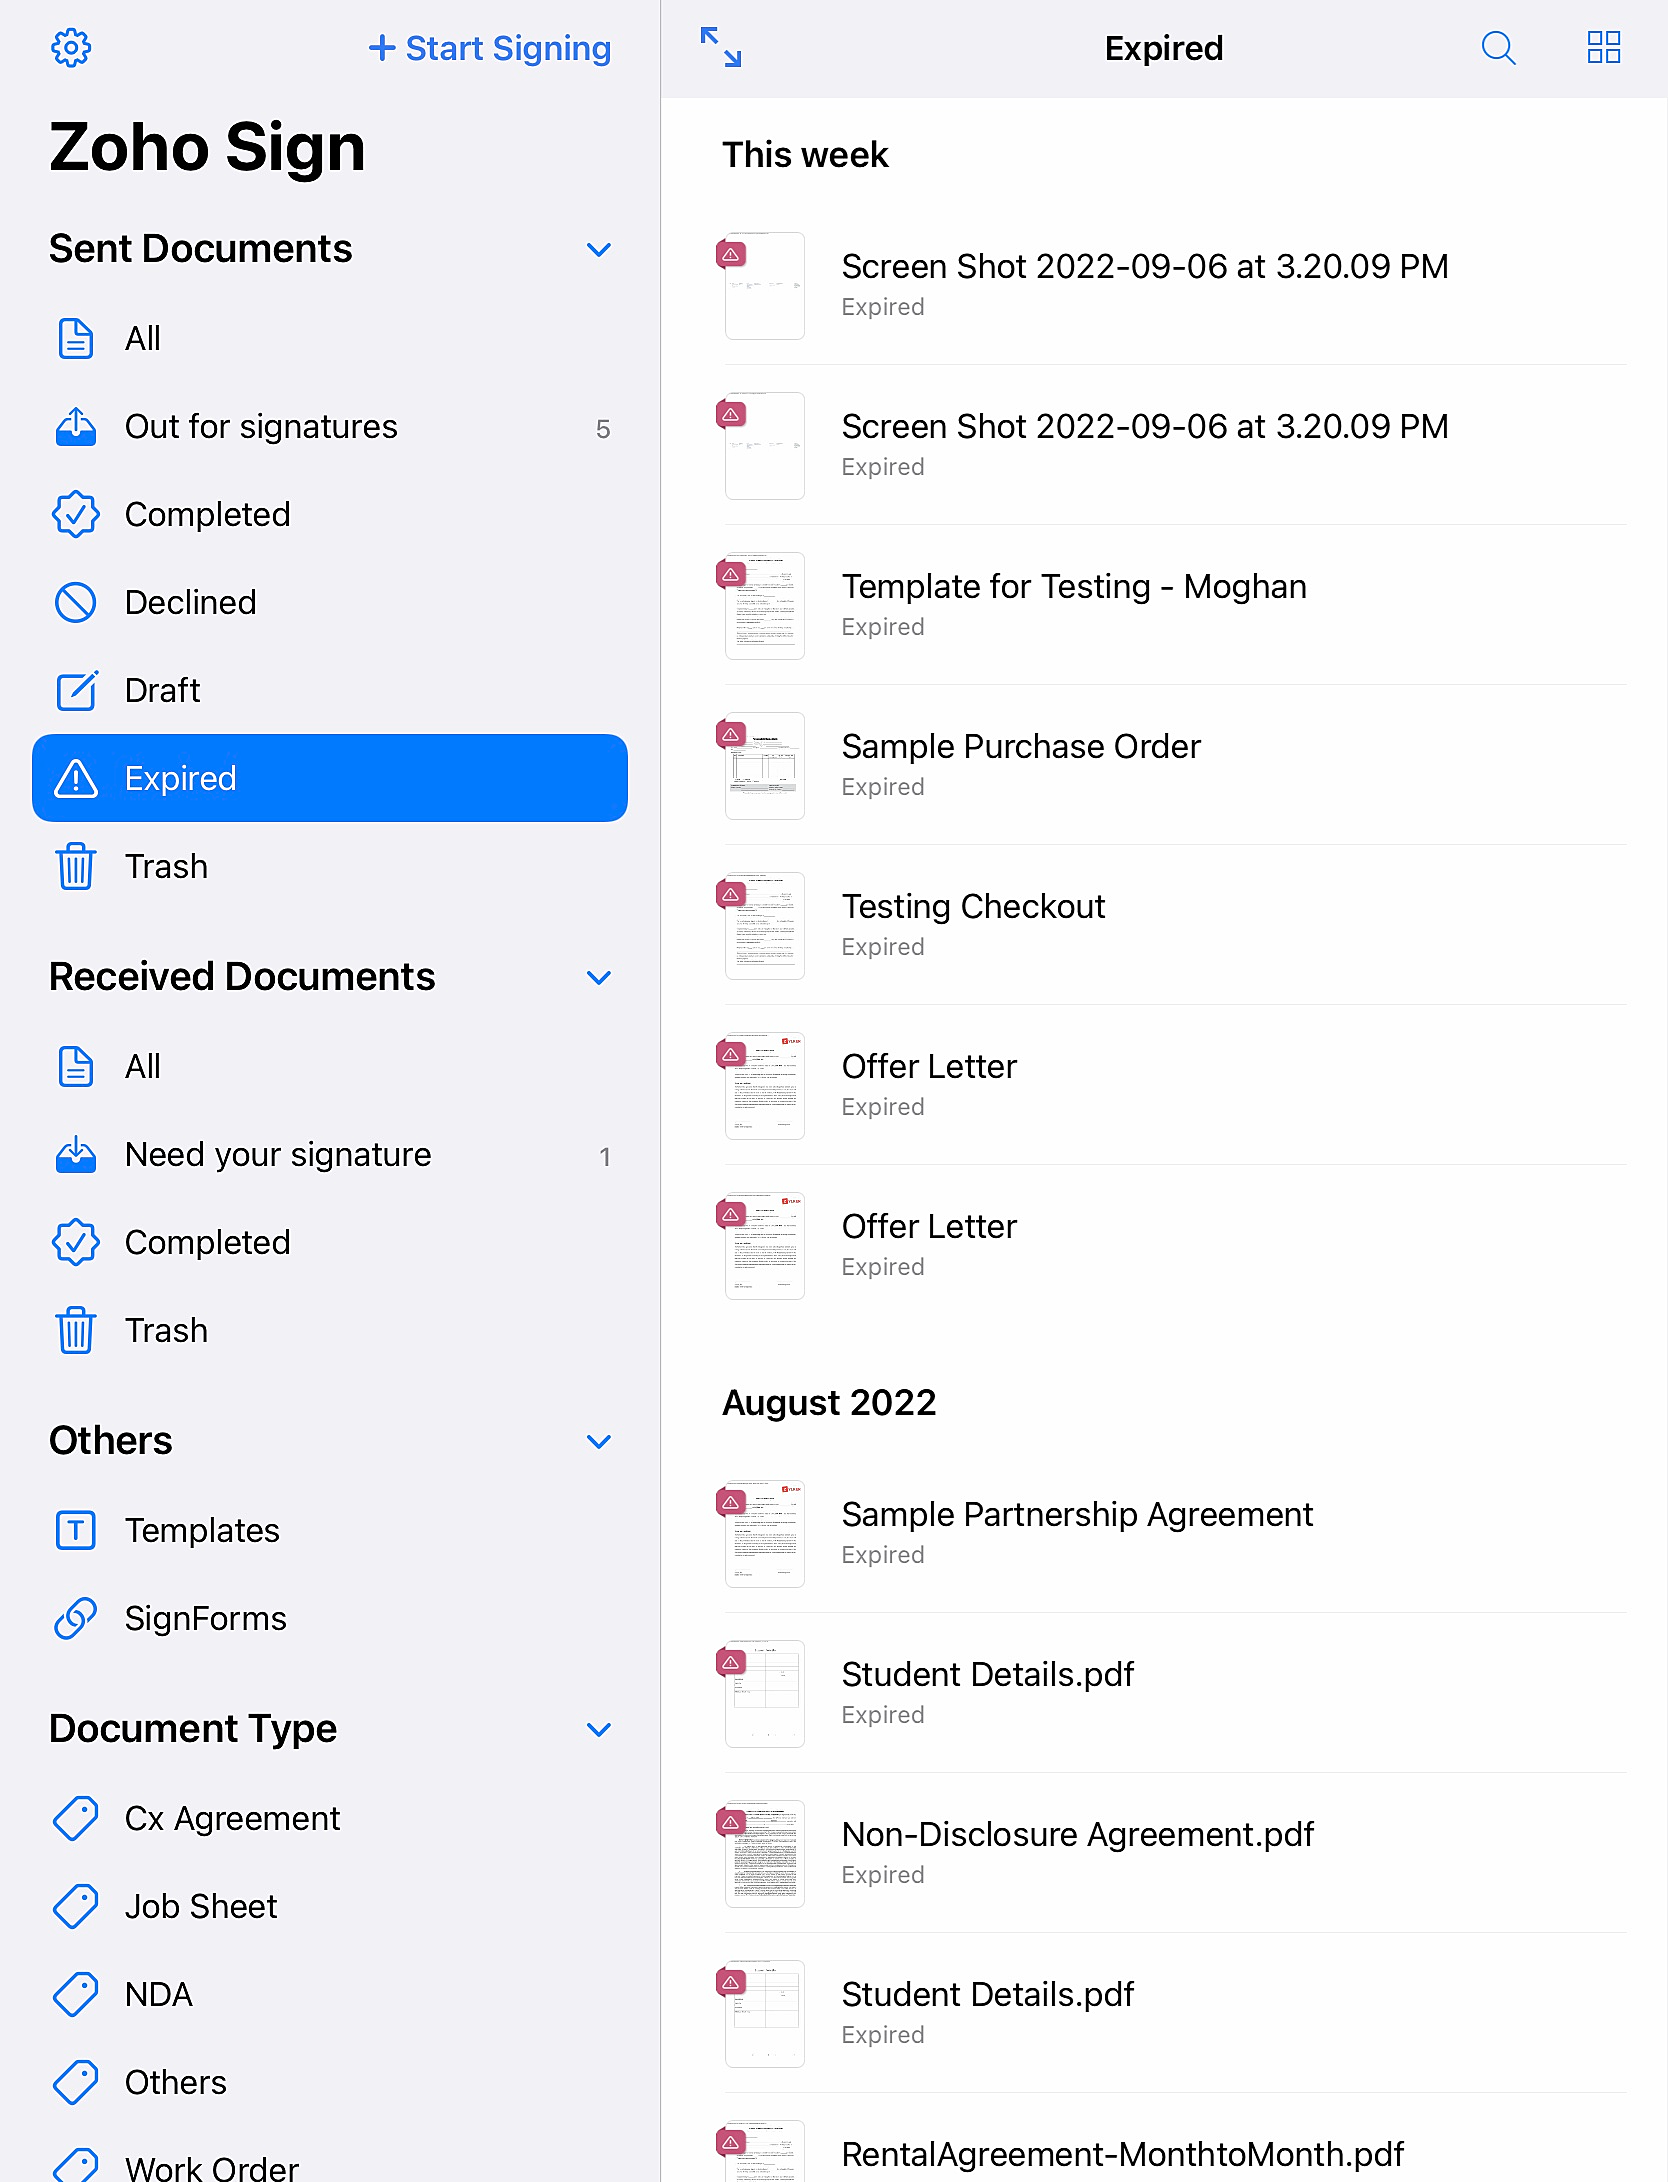Select the Declined circle-slash icon
1668x2182 pixels.
[x=76, y=602]
